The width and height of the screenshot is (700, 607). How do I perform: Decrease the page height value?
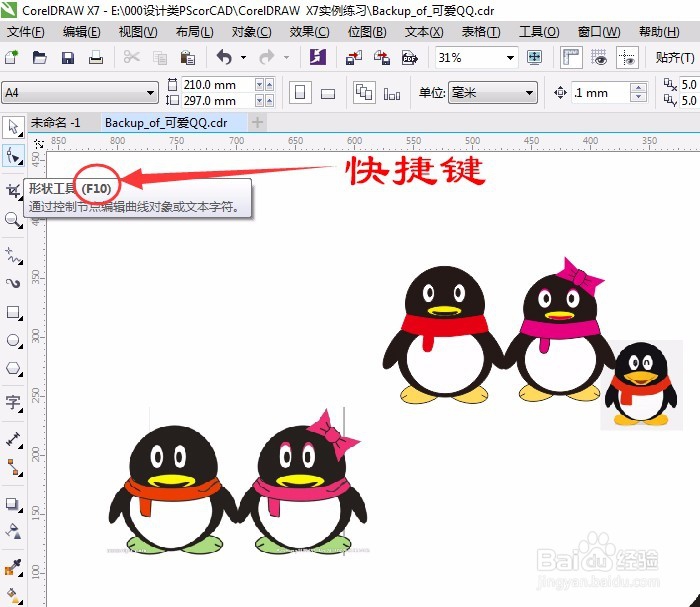pos(259,101)
